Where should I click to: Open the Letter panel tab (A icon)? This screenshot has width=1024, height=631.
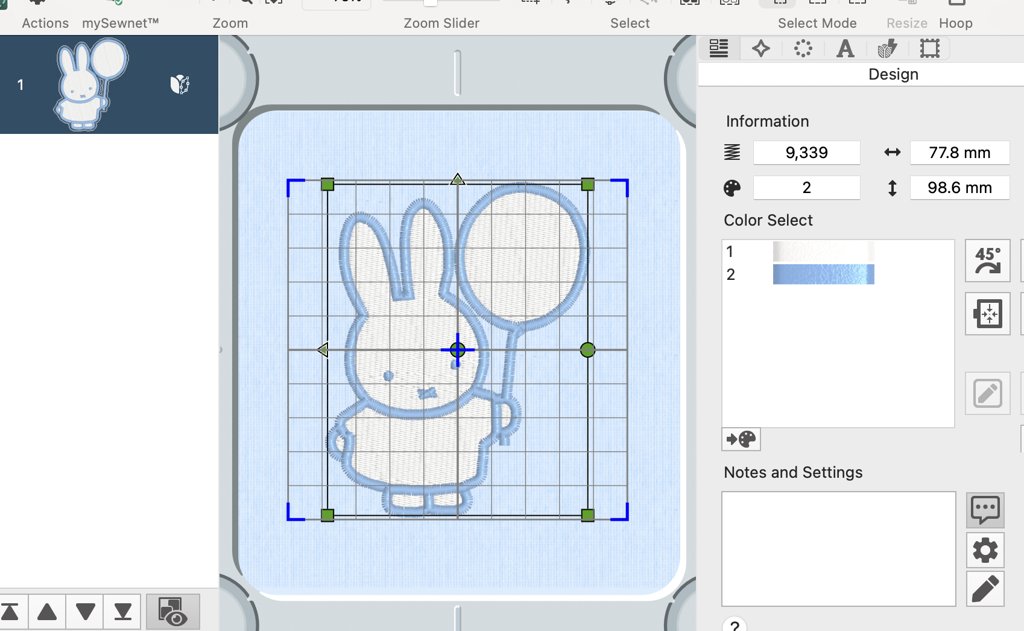point(845,48)
